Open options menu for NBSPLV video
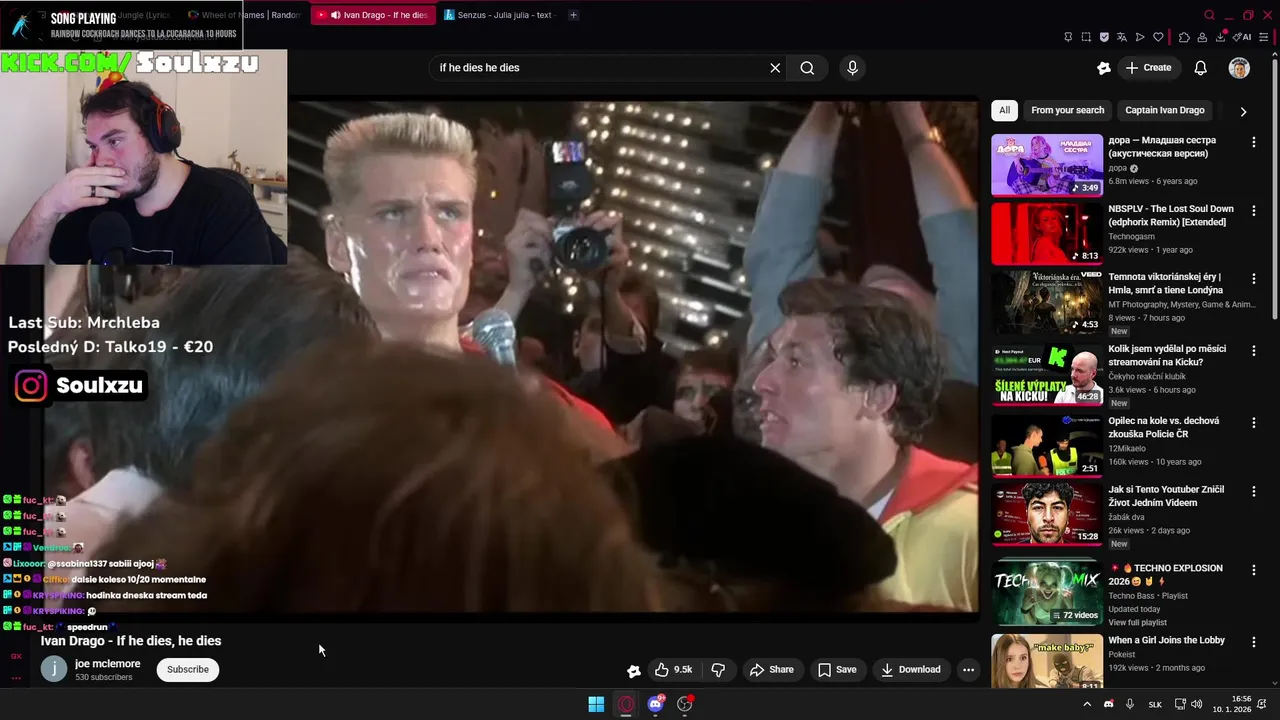Image resolution: width=1280 pixels, height=720 pixels. [x=1253, y=210]
